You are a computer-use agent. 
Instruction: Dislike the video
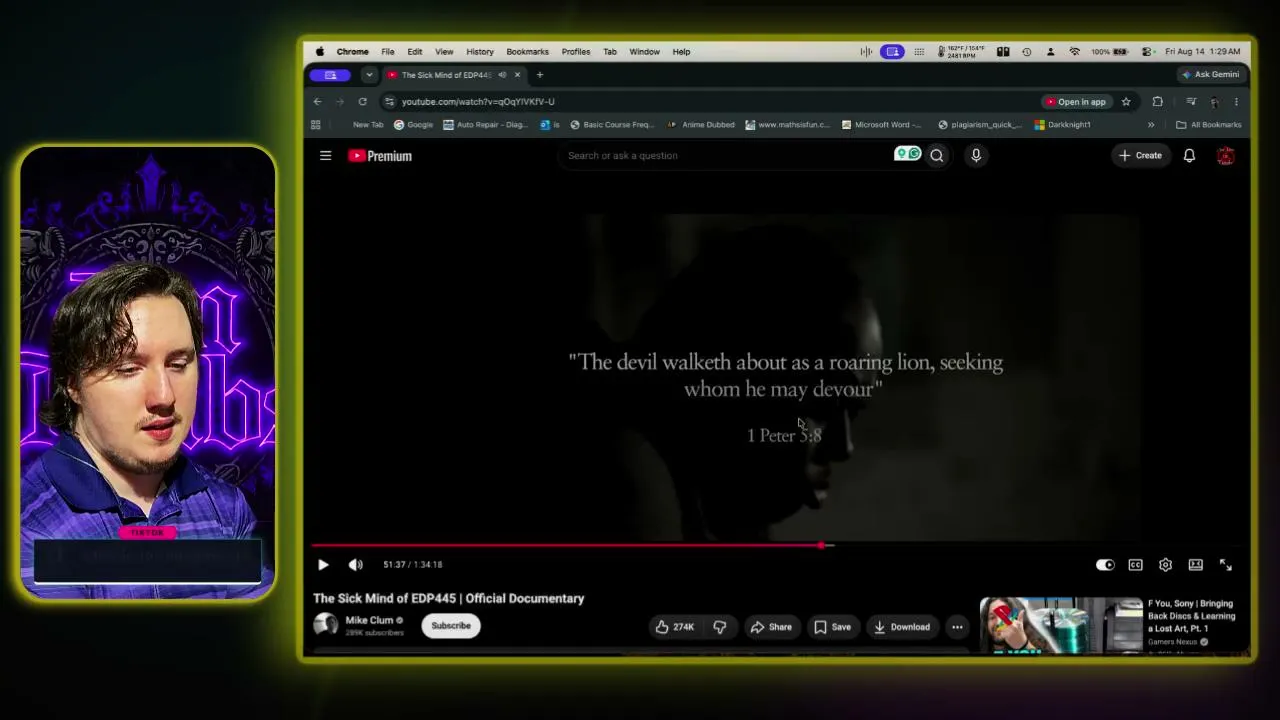[x=719, y=627]
